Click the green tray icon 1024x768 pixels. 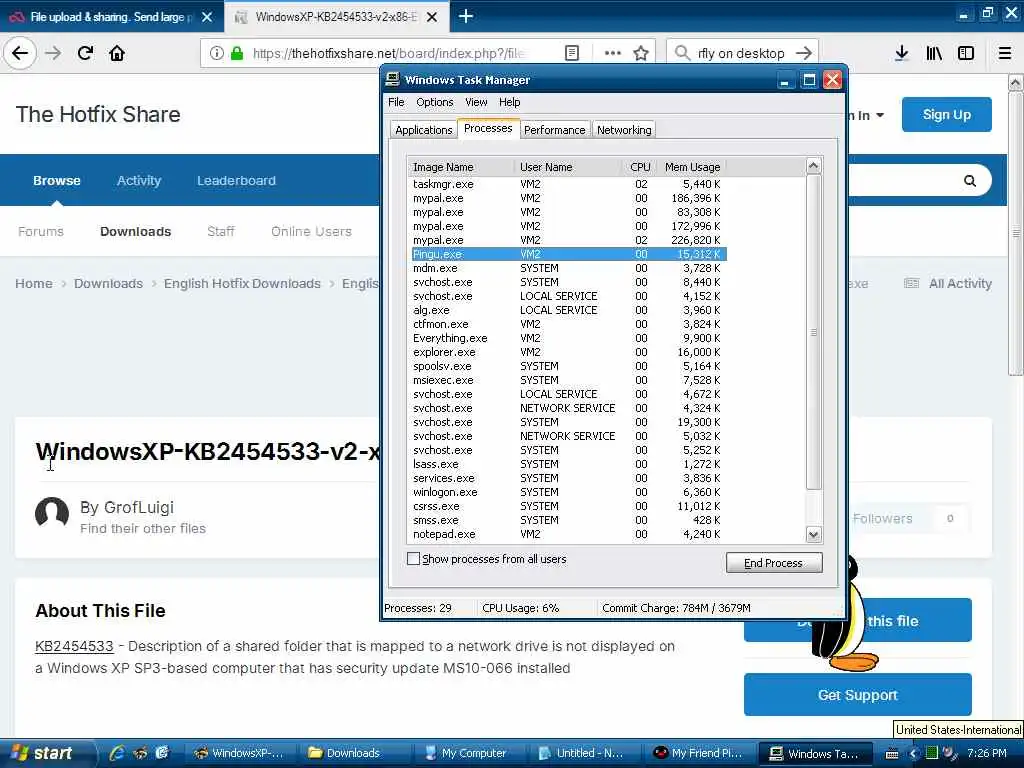coord(931,753)
